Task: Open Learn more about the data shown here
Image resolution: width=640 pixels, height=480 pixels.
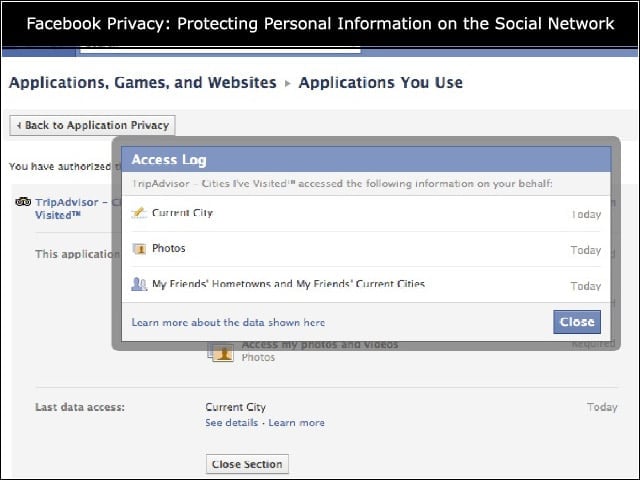Action: point(228,322)
